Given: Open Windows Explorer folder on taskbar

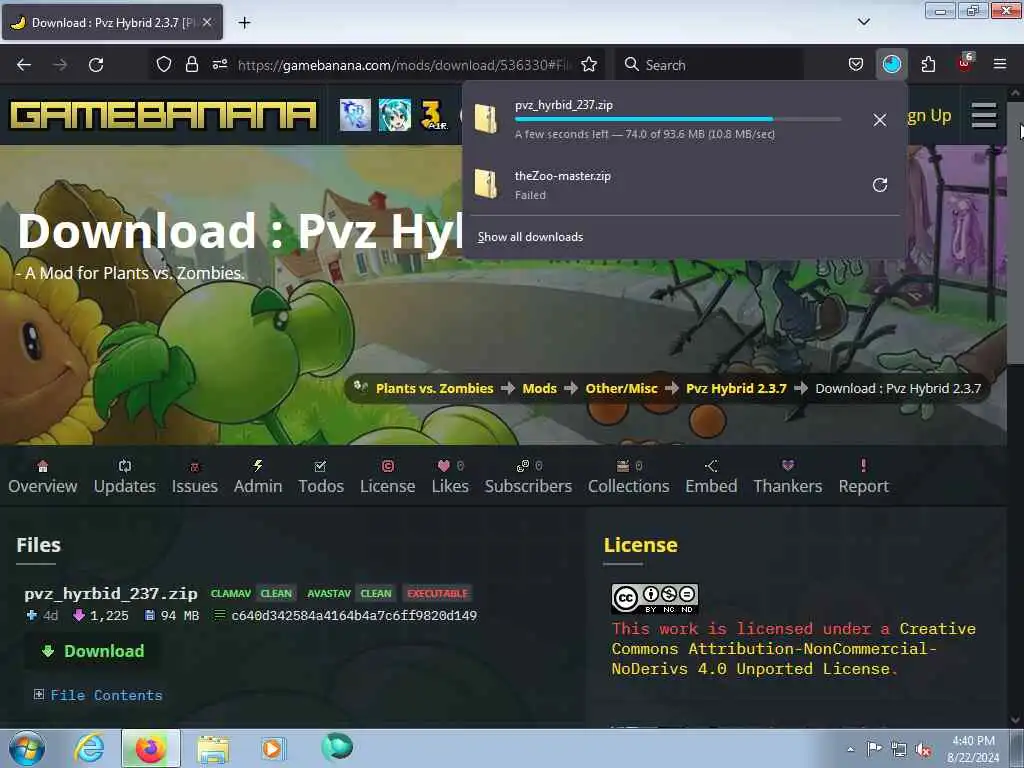Looking at the screenshot, I should click(x=212, y=748).
